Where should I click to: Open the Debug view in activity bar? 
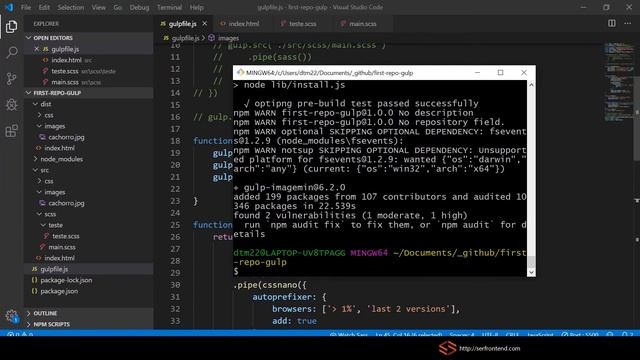11,104
